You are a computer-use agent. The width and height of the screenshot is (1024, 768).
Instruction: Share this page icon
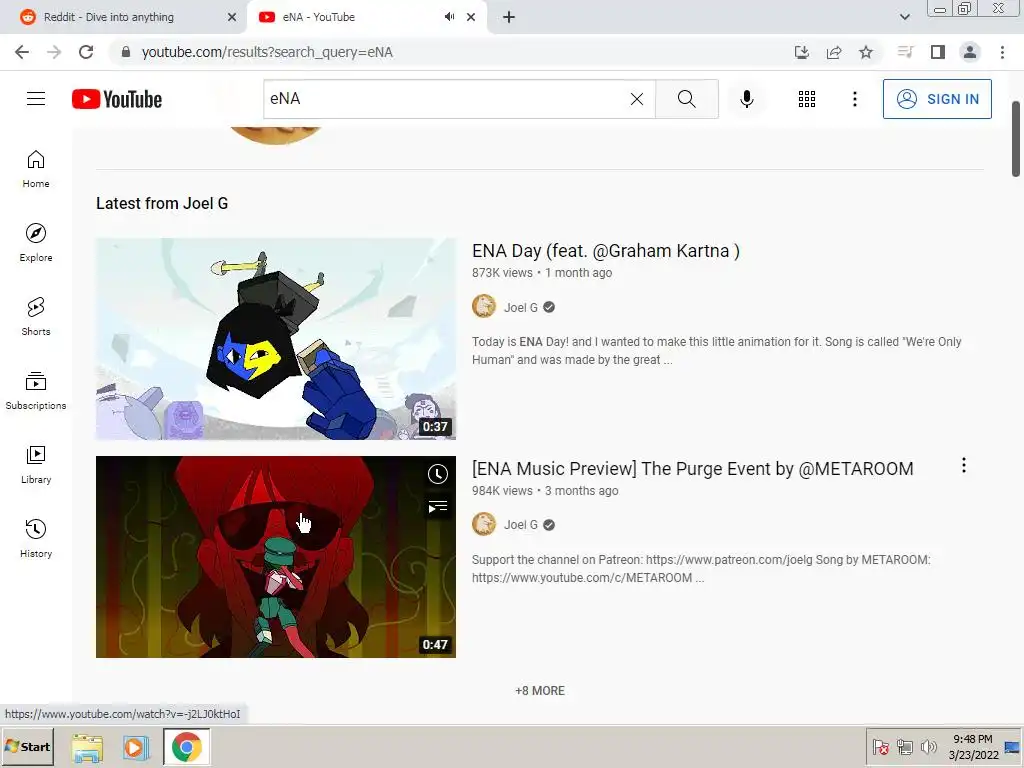(833, 52)
